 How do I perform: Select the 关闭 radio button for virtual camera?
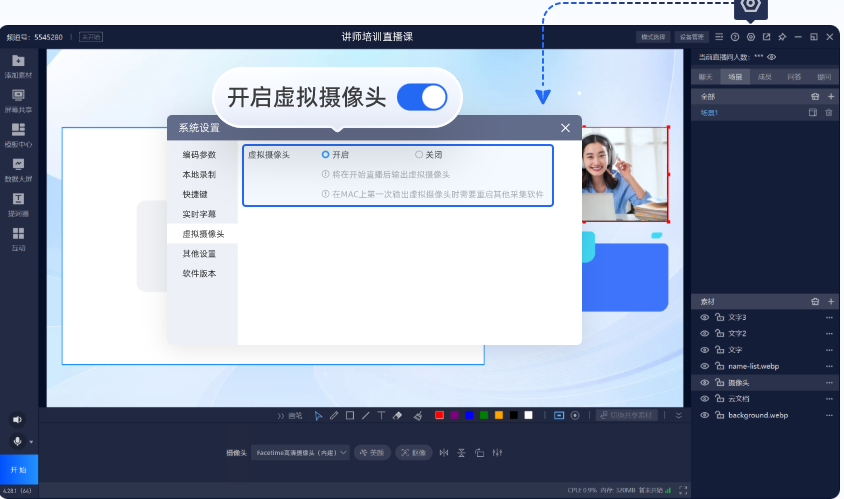point(419,155)
